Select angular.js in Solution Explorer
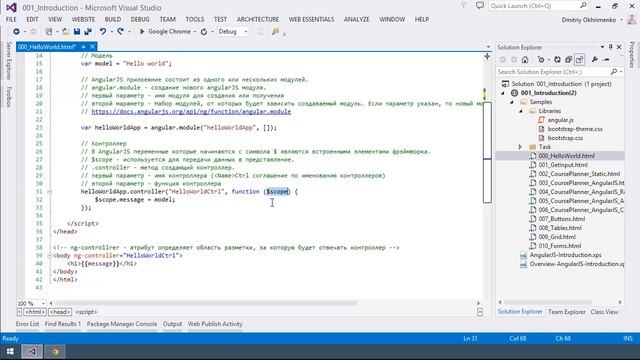Viewport: 640px width, 360px height. coord(560,120)
